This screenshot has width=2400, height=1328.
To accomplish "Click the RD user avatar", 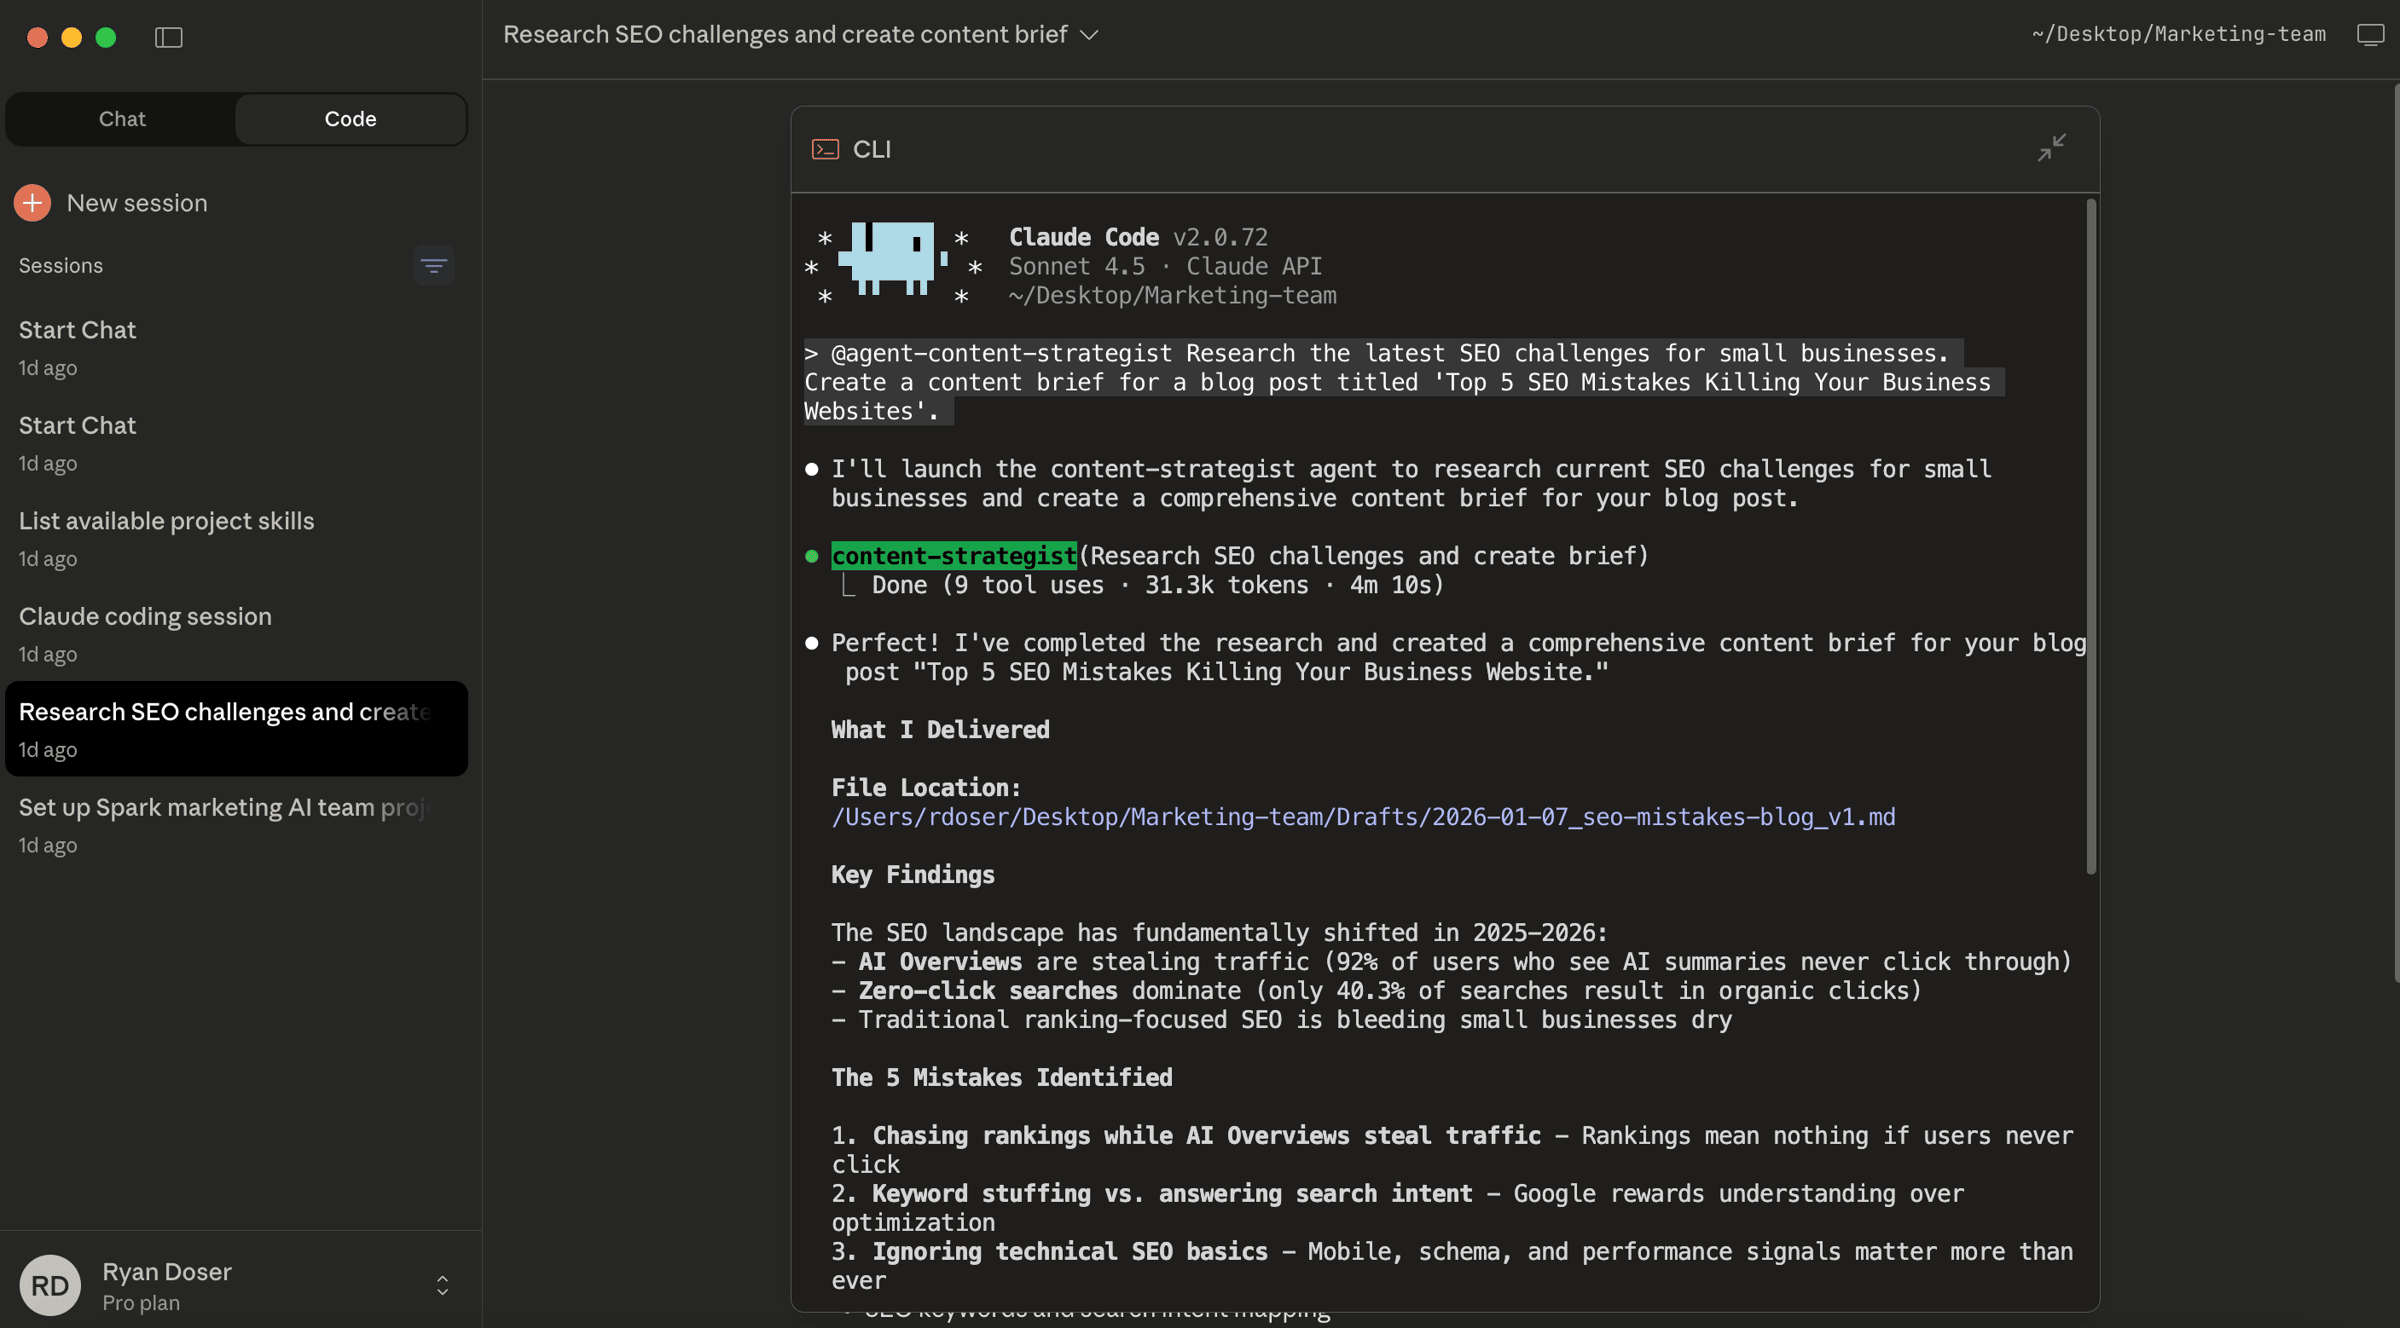I will (50, 1285).
